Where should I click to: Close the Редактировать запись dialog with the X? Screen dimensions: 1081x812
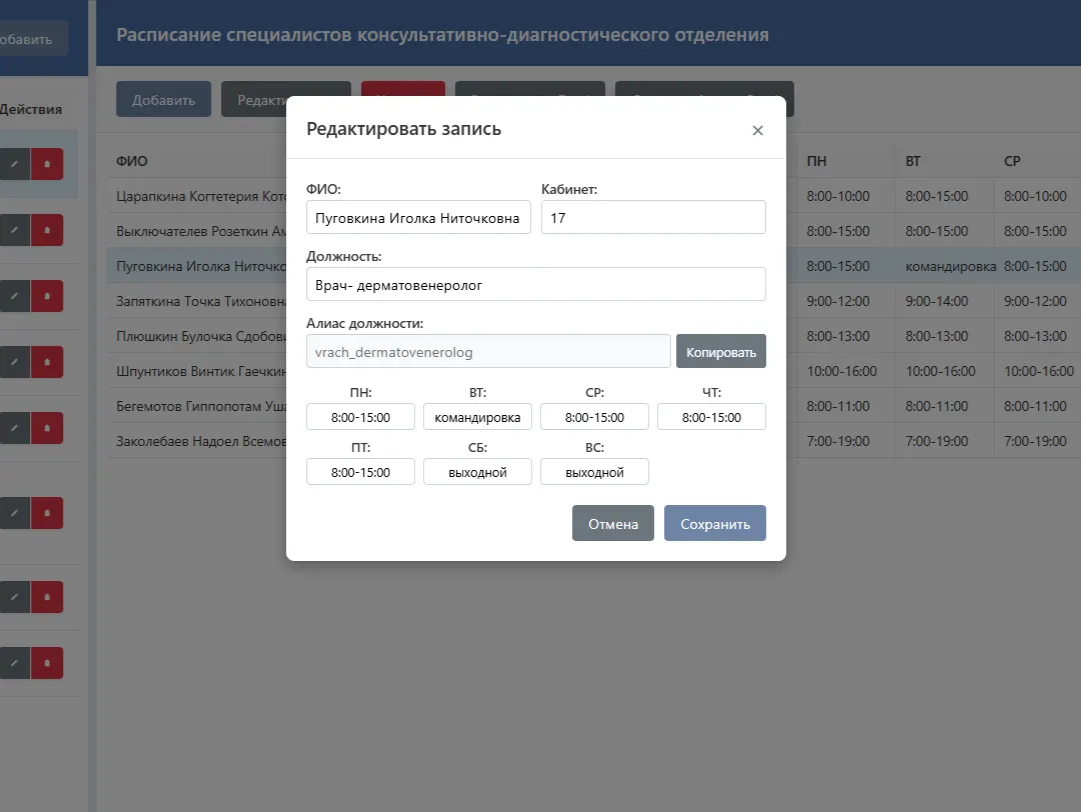757,130
